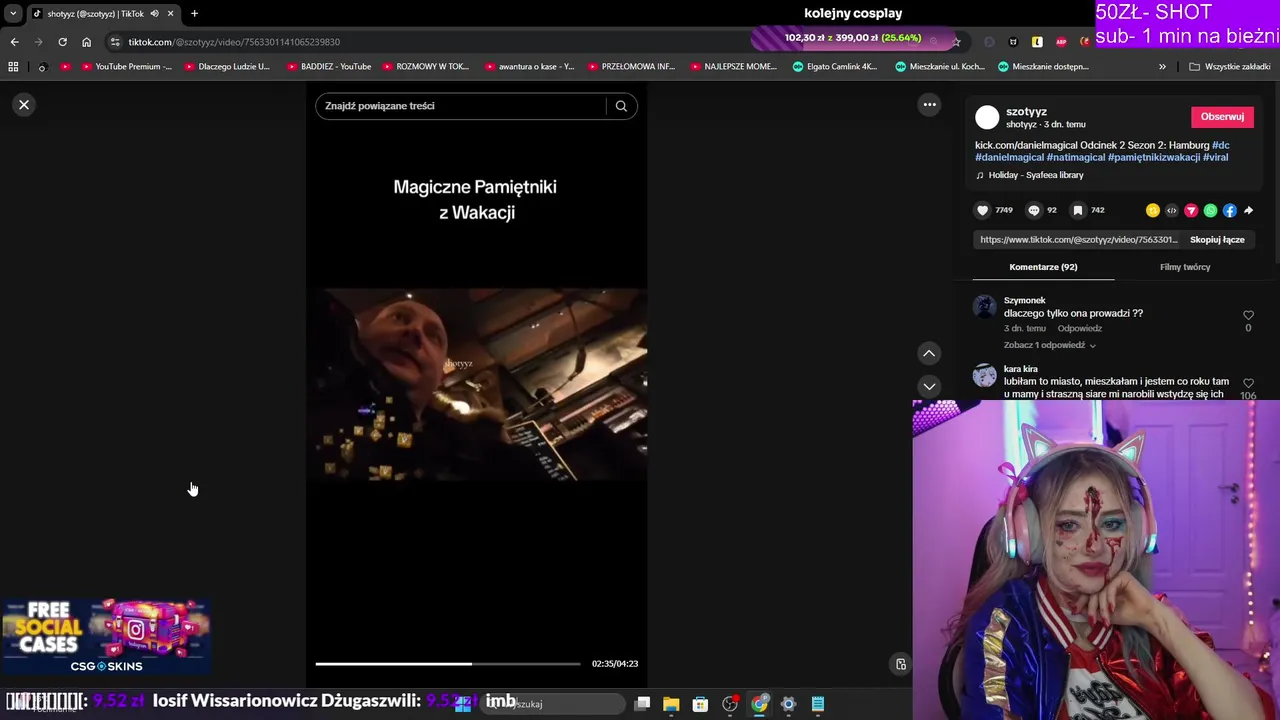Expand the bookmarks overflow chevron

(x=1162, y=67)
